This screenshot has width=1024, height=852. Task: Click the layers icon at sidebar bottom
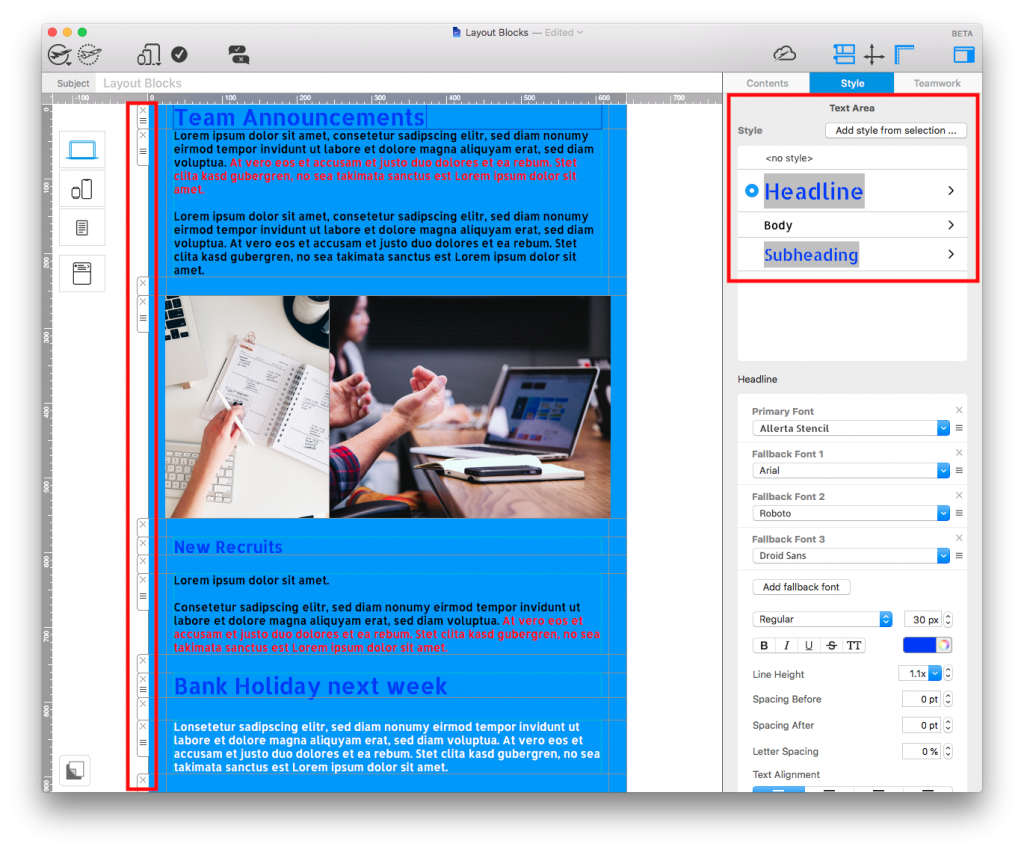75,771
